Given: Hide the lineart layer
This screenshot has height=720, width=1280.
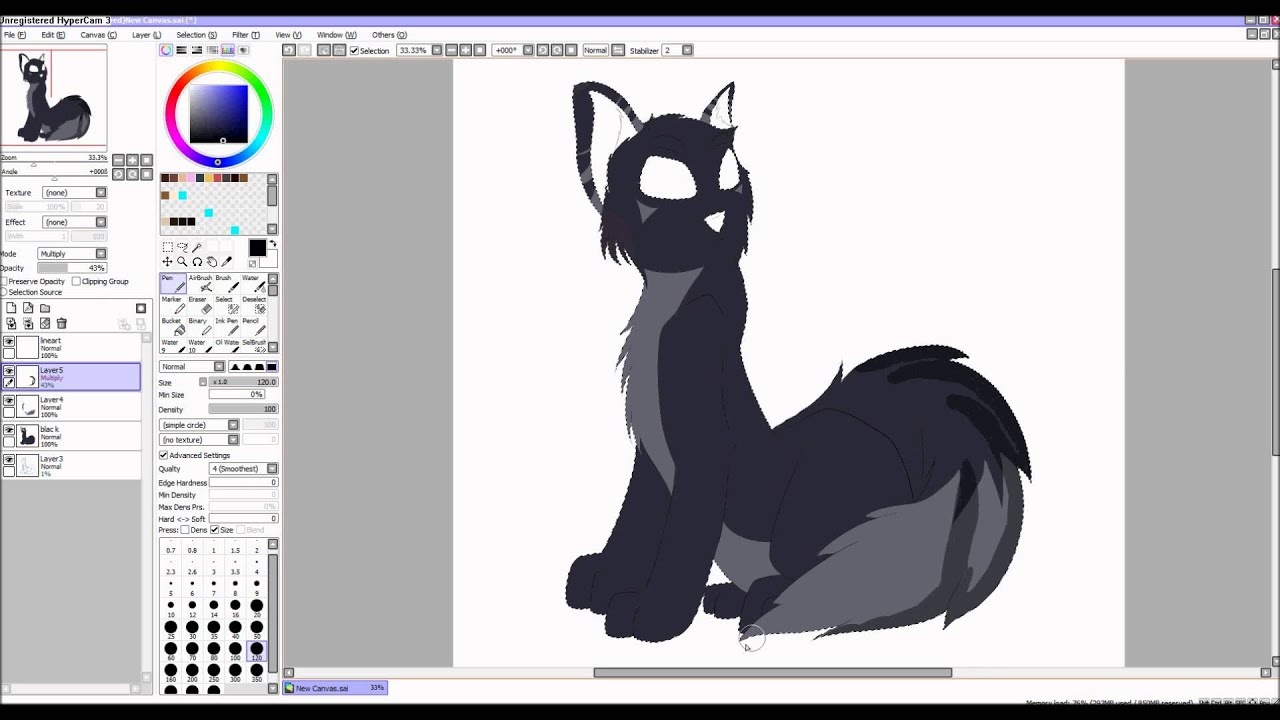Looking at the screenshot, I should 9,342.
